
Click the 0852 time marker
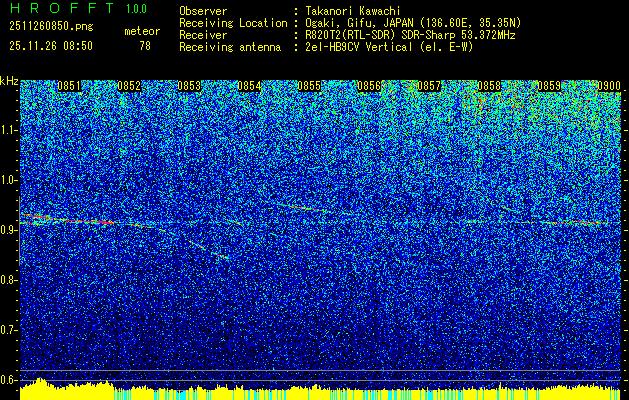click(129, 86)
